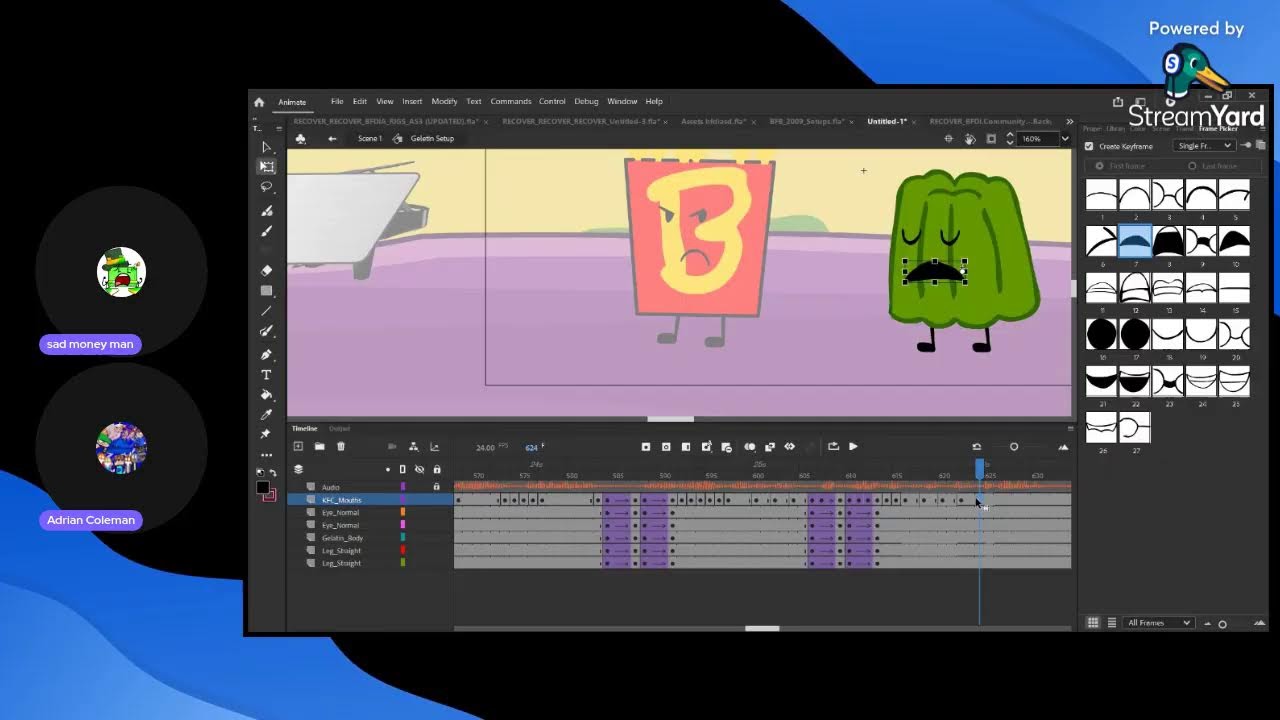Toggle show all layers as outlines
Image resolution: width=1280 pixels, height=720 pixels.
pos(403,469)
